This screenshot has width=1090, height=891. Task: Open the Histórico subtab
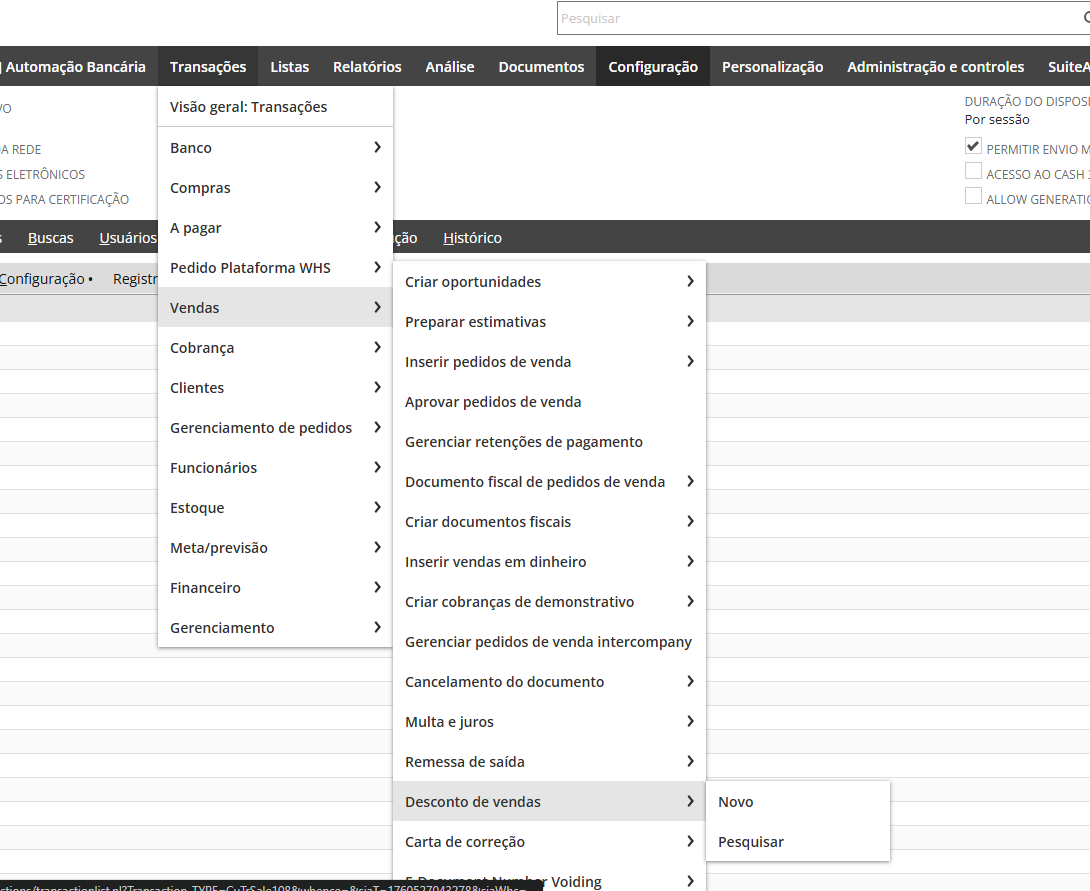[472, 238]
